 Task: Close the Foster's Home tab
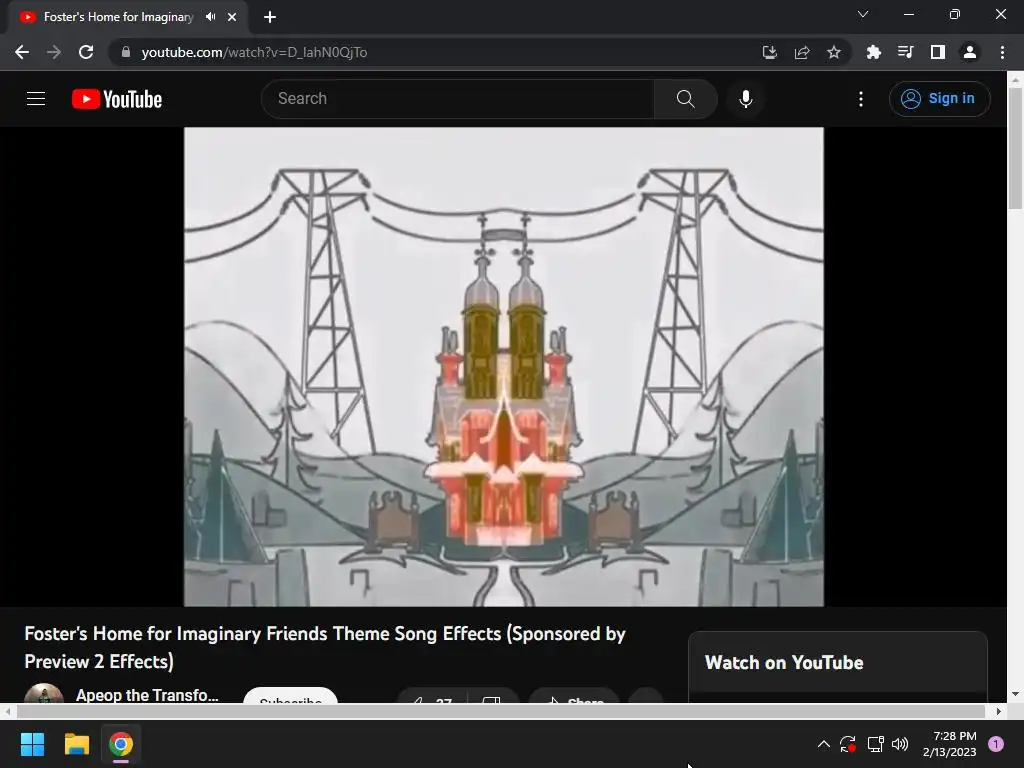[232, 17]
